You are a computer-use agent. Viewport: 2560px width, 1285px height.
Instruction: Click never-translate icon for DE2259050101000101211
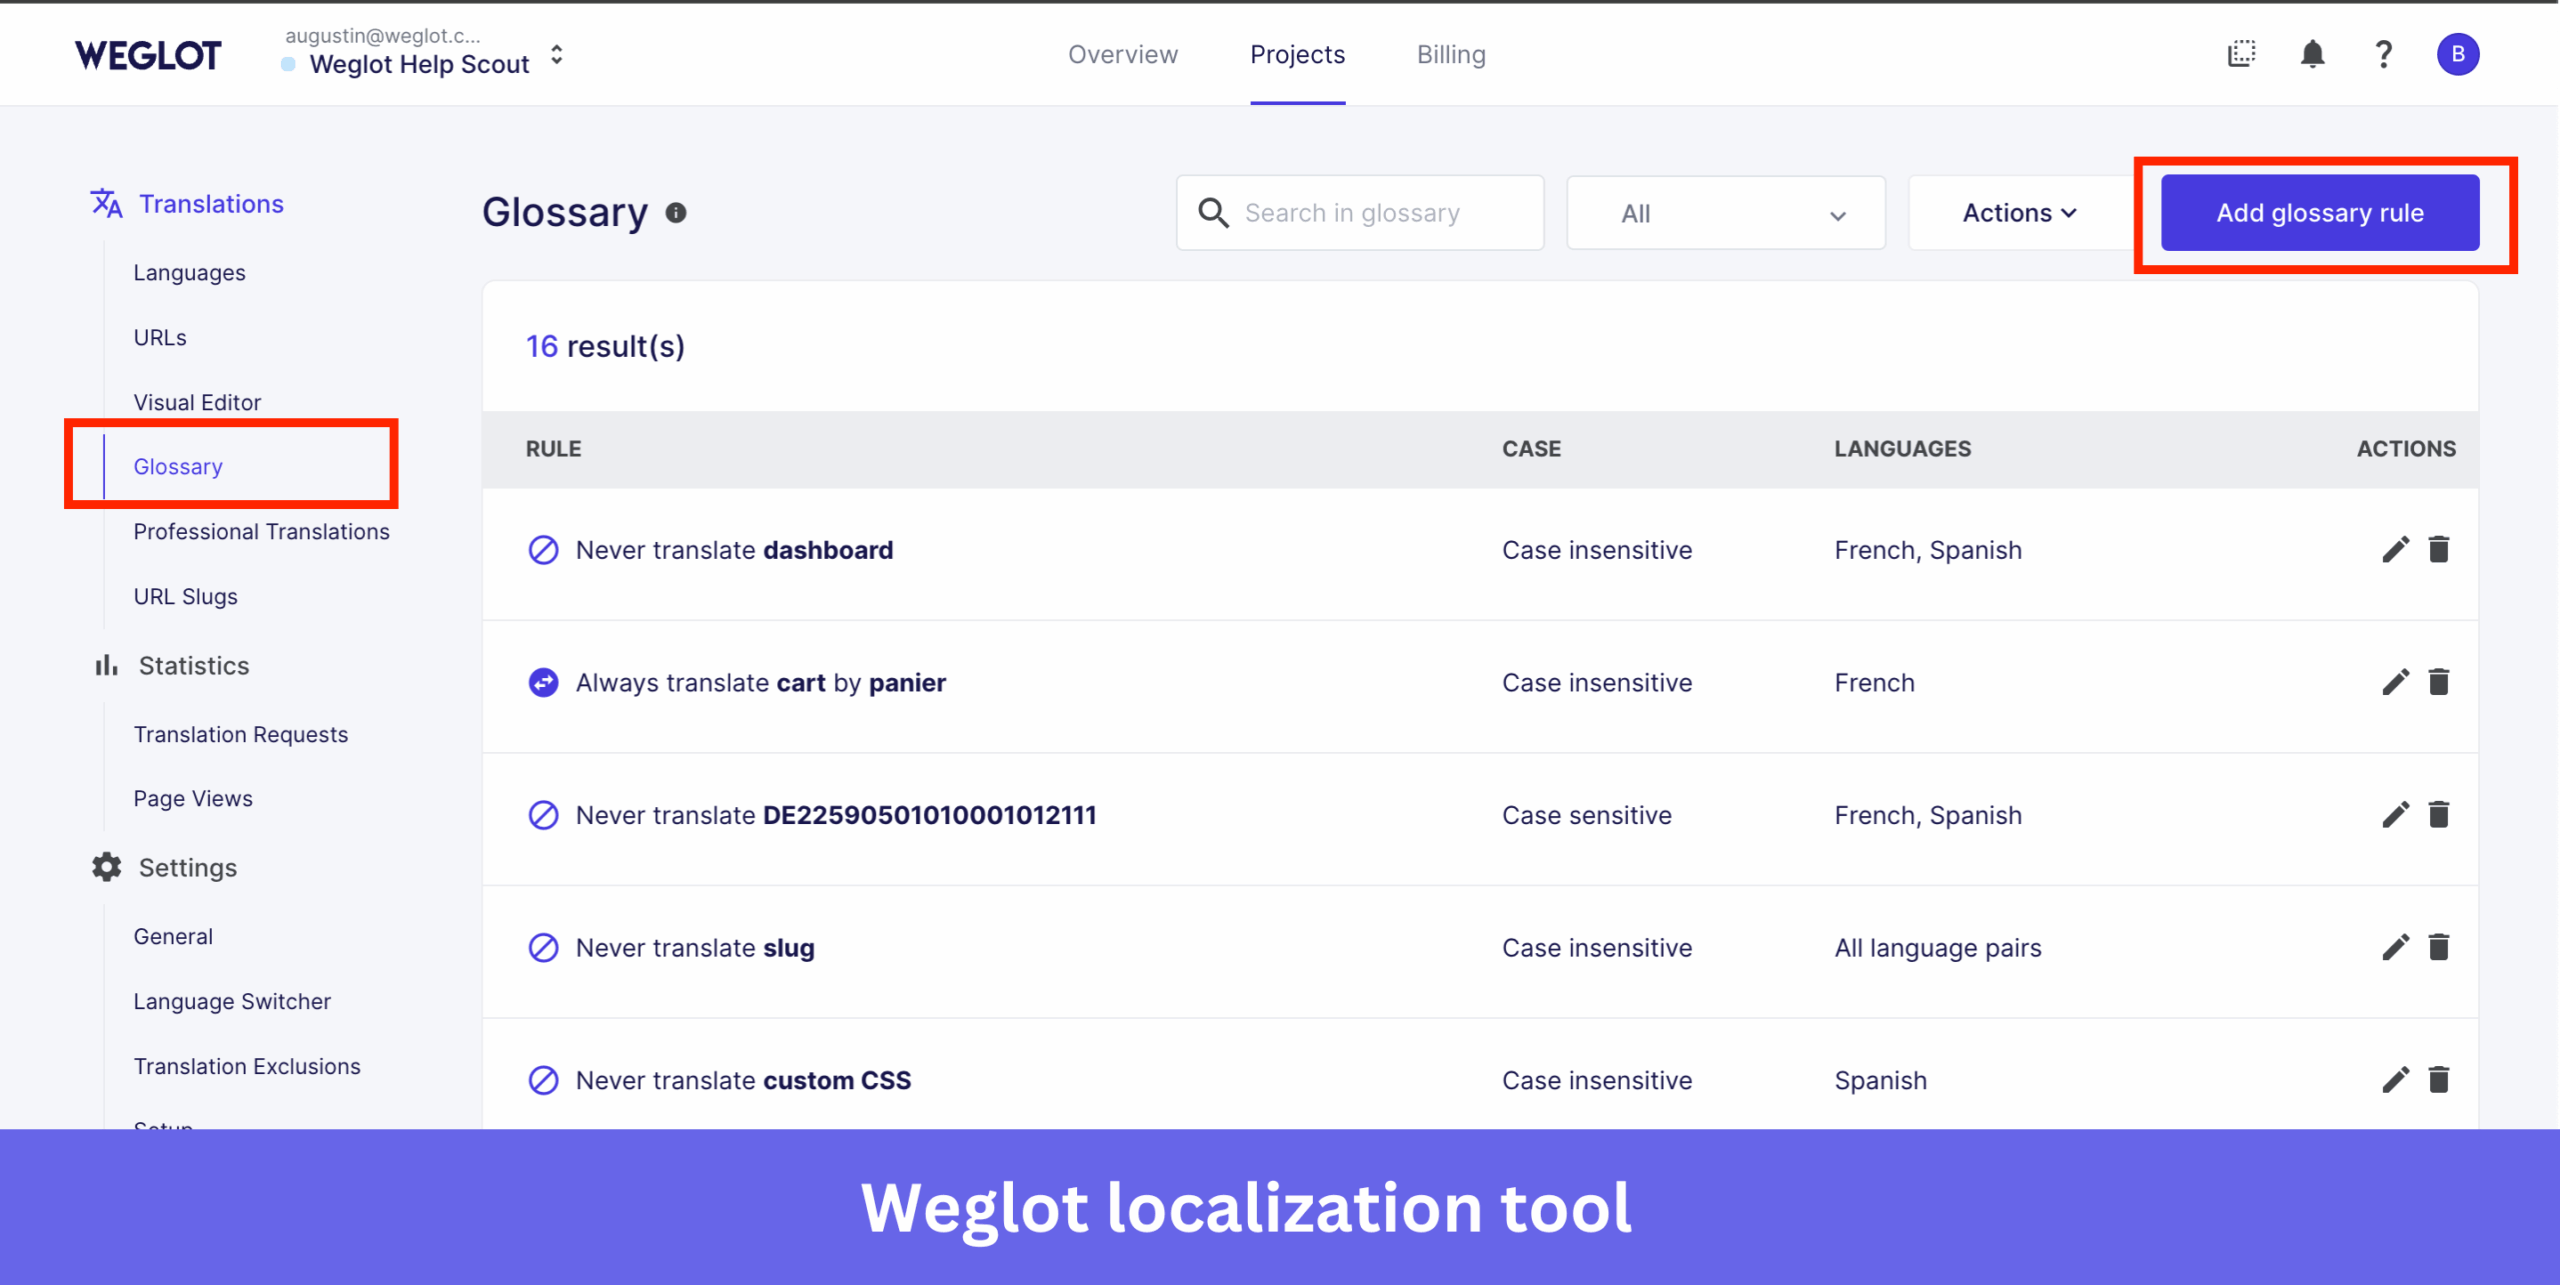click(x=543, y=815)
